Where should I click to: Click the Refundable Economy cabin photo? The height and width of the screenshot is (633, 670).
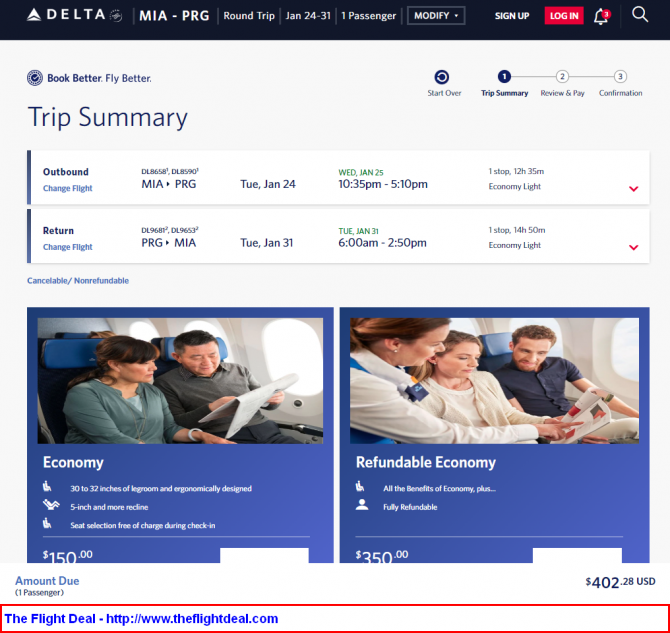click(494, 380)
